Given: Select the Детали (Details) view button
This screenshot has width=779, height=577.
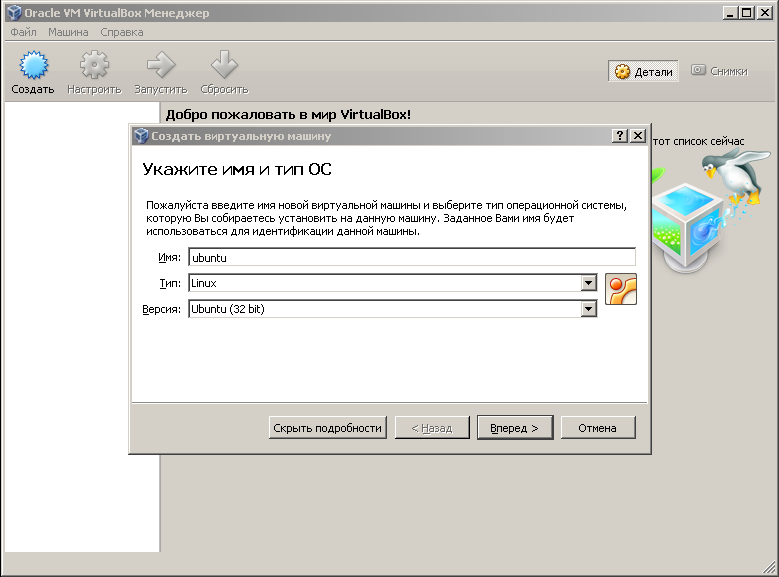Looking at the screenshot, I should tap(643, 72).
